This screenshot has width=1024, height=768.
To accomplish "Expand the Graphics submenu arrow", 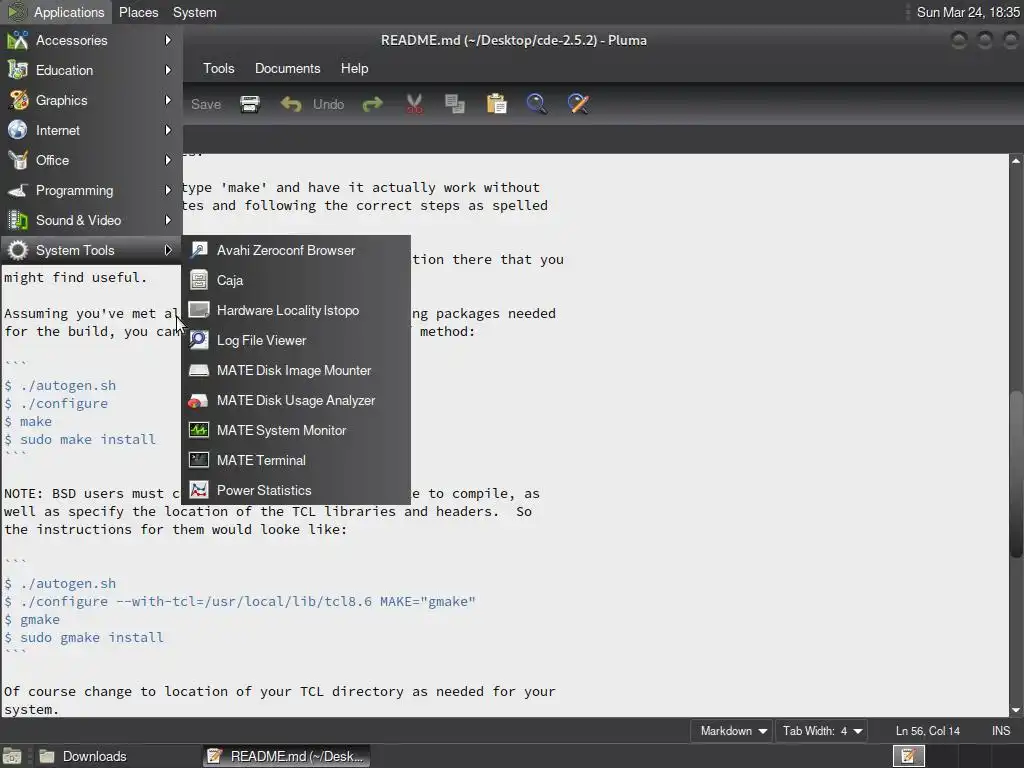I will (168, 101).
